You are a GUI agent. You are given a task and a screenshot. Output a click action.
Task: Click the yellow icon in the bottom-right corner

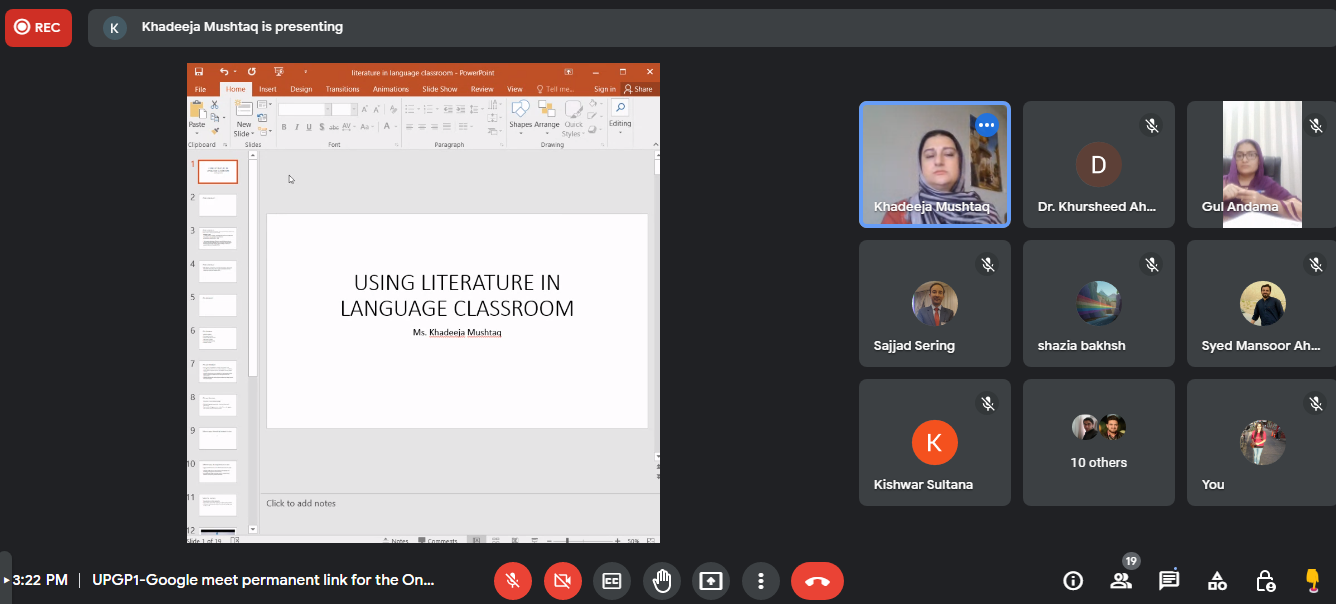[1312, 580]
